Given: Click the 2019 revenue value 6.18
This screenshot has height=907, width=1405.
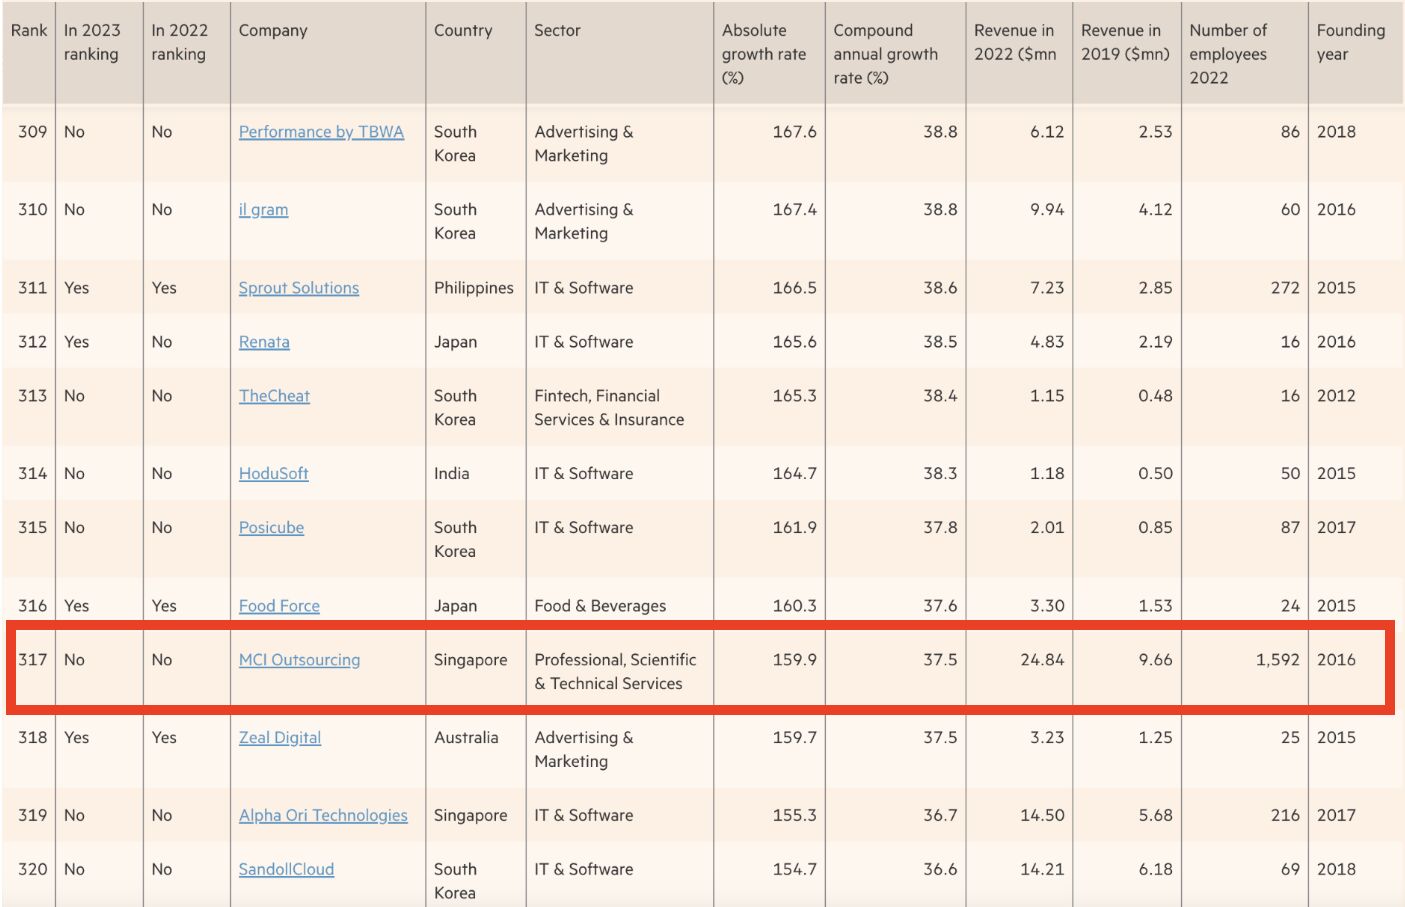Looking at the screenshot, I should click(x=1155, y=870).
